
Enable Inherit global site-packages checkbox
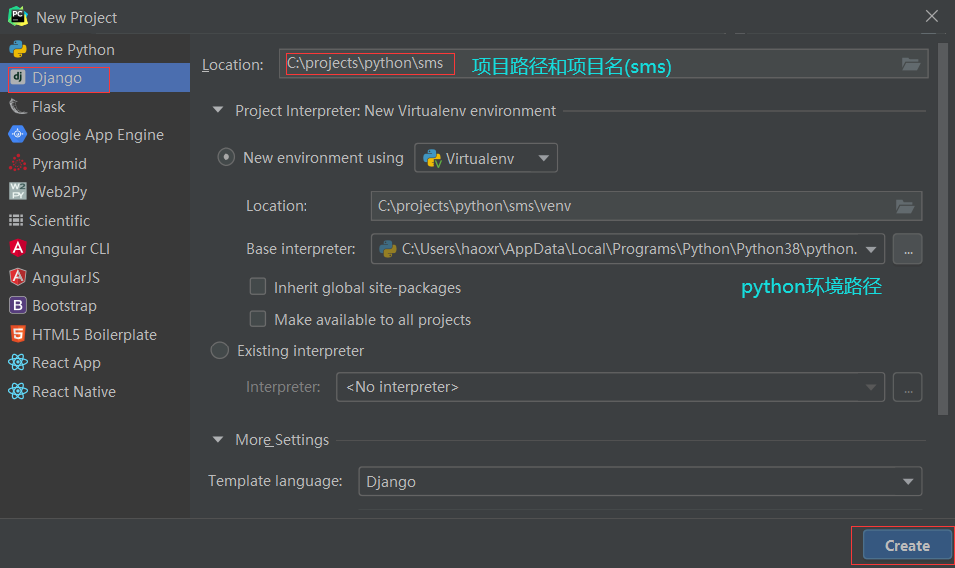point(258,288)
